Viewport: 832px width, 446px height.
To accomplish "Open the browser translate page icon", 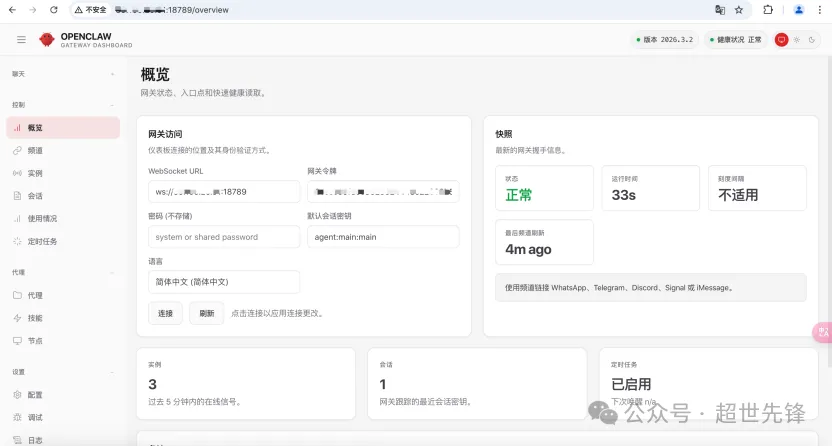I will click(720, 10).
